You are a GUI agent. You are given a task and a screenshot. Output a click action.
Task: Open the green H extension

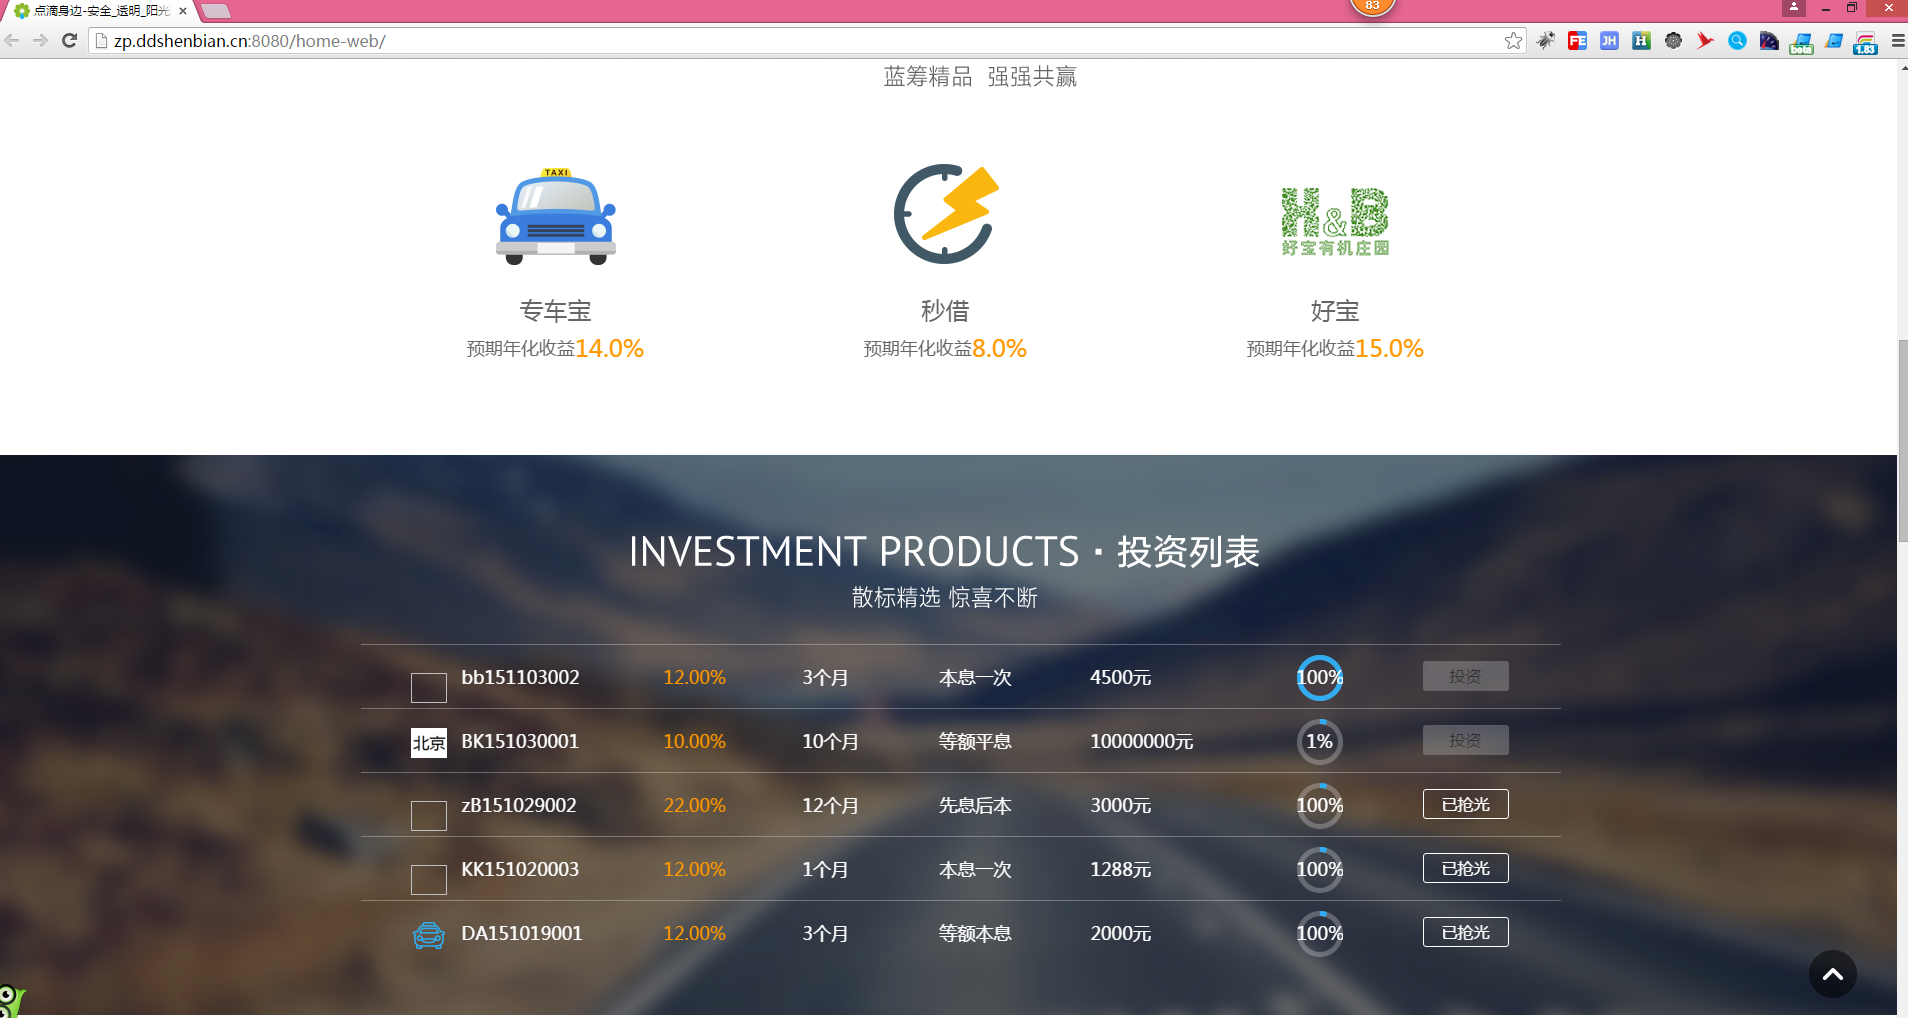1641,41
